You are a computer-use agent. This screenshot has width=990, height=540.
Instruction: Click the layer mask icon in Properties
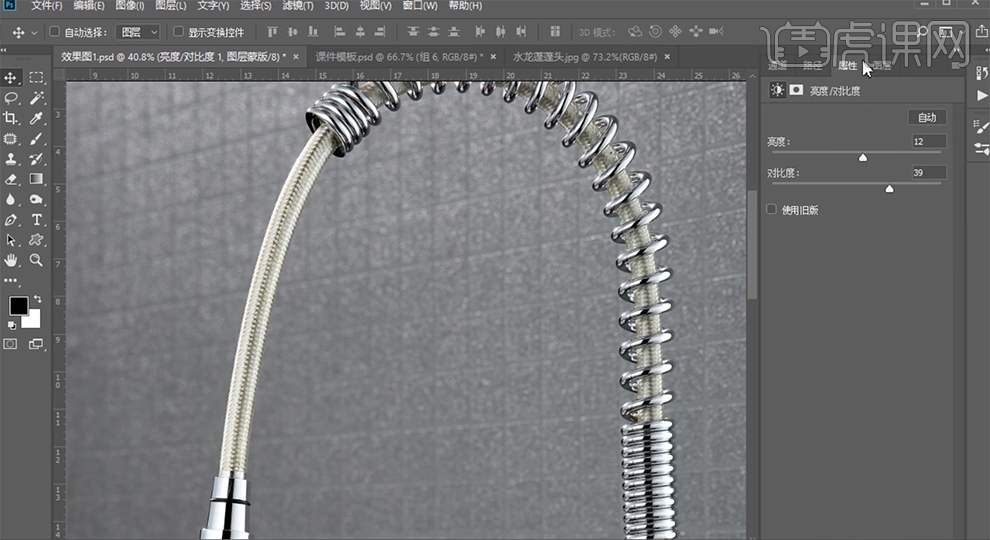click(796, 90)
